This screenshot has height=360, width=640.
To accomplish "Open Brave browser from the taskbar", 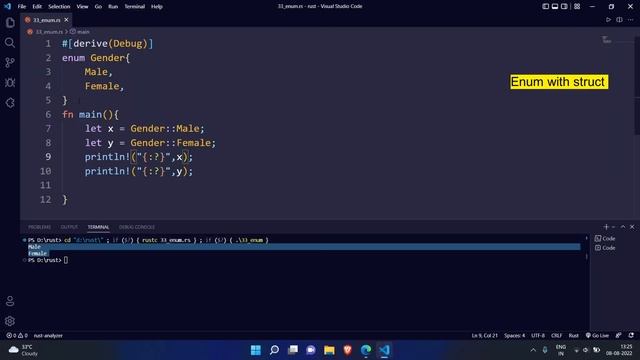I will point(347,350).
